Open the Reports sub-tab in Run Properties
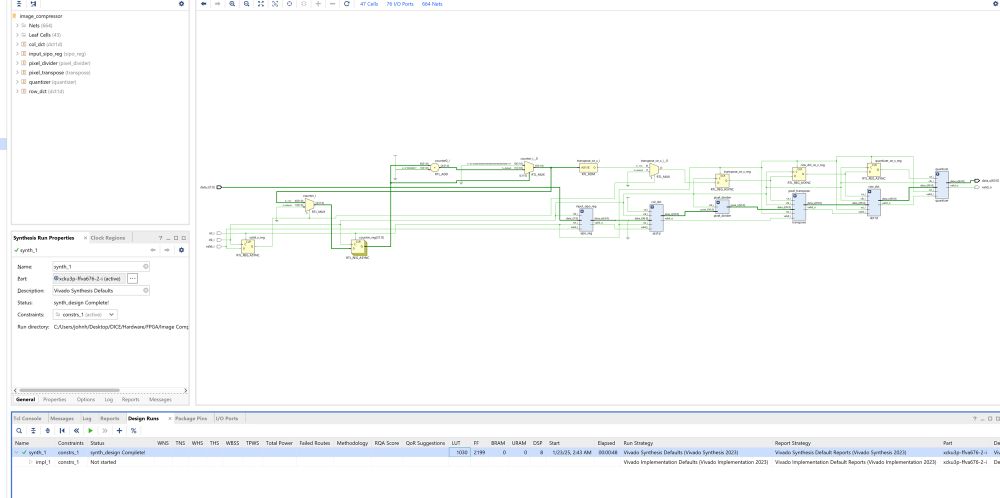1000x498 pixels. [x=130, y=400]
